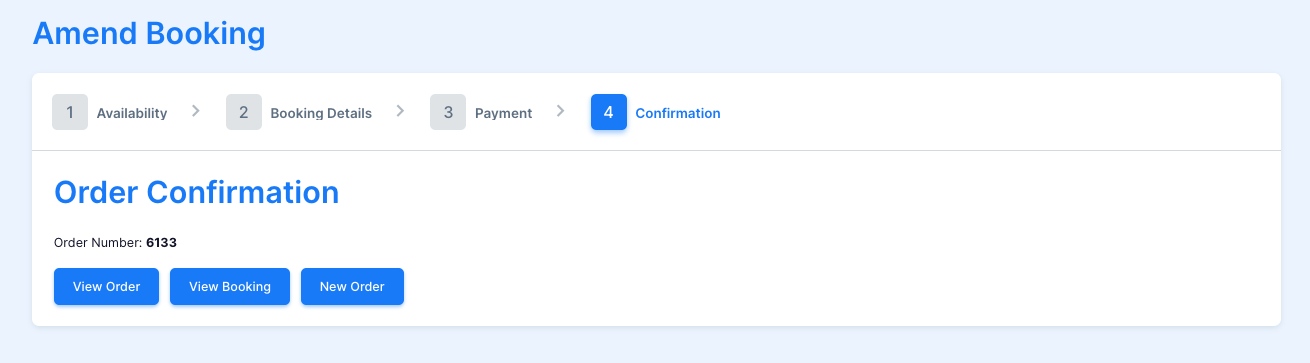Click the active step 4 badge
Viewport: 1310px width, 363px height.
coord(609,112)
